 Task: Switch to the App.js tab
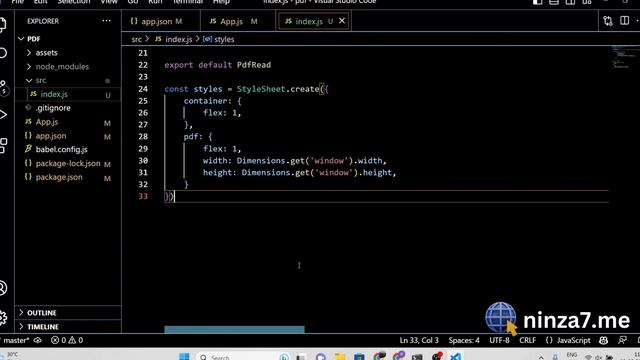[238, 21]
